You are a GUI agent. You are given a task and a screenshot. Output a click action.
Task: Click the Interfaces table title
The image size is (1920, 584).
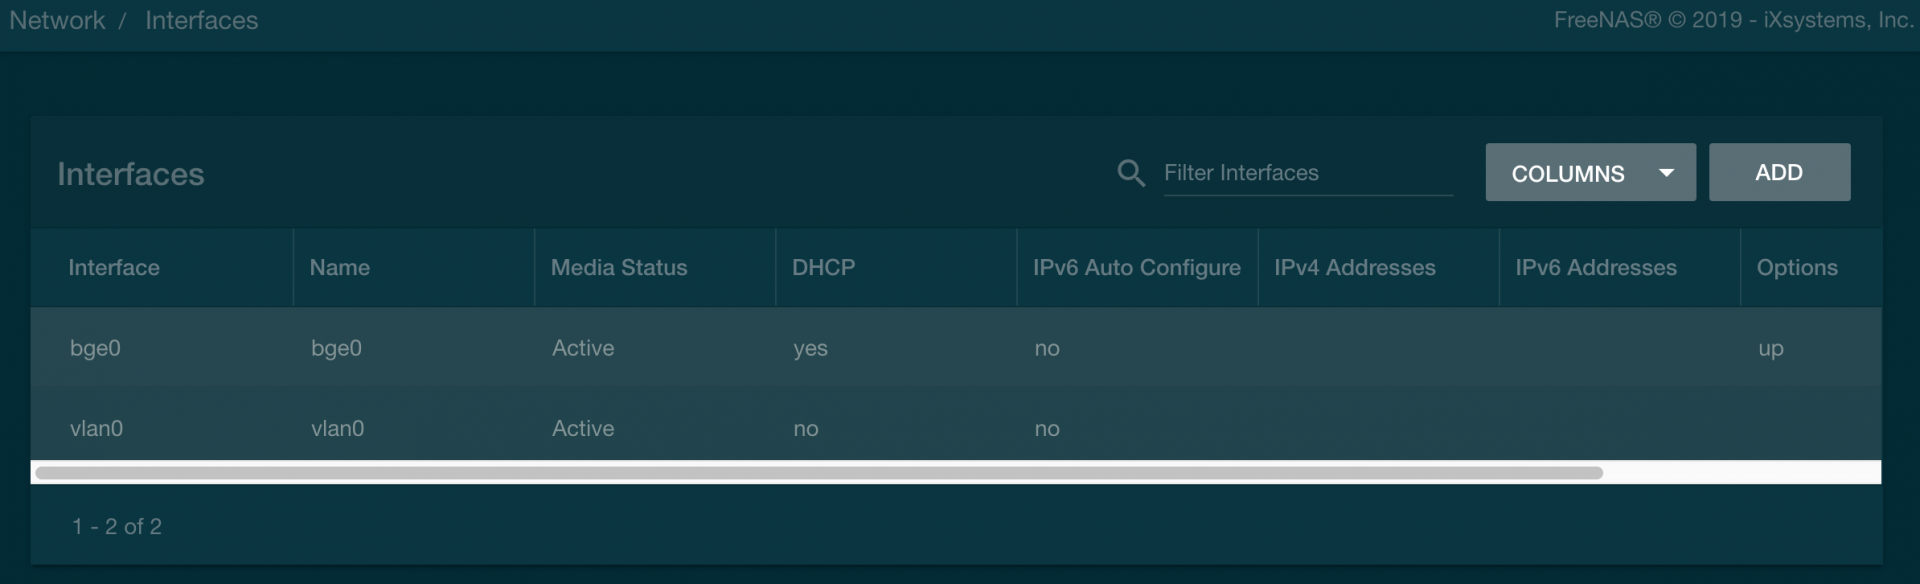tap(130, 174)
